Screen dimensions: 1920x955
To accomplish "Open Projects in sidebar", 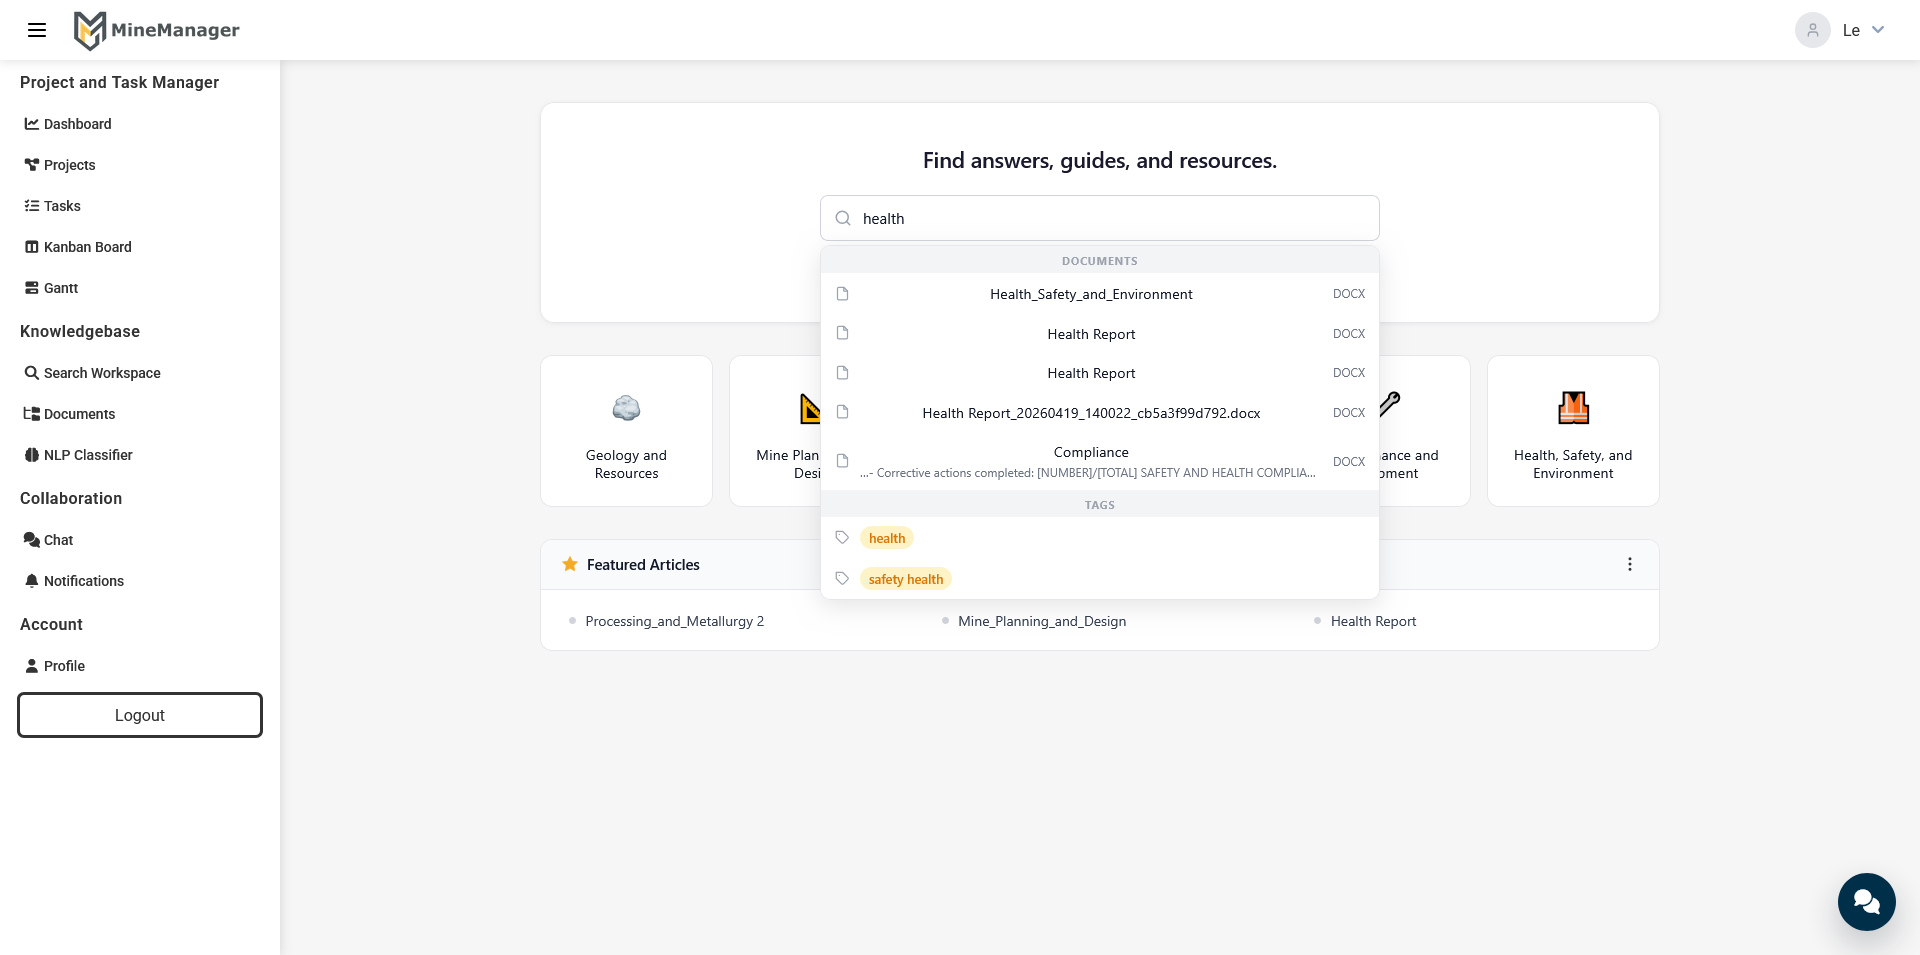I will [x=60, y=165].
